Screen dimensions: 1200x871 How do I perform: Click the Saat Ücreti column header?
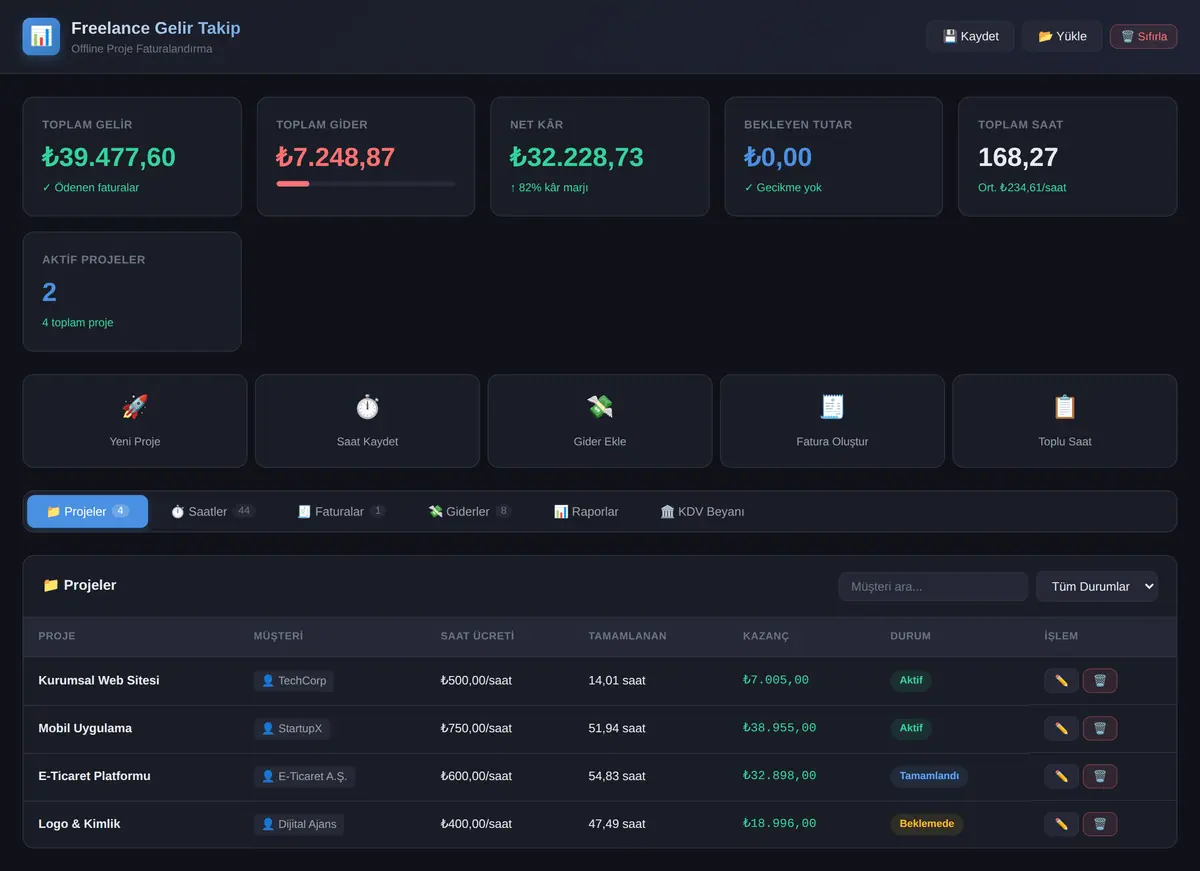click(478, 636)
